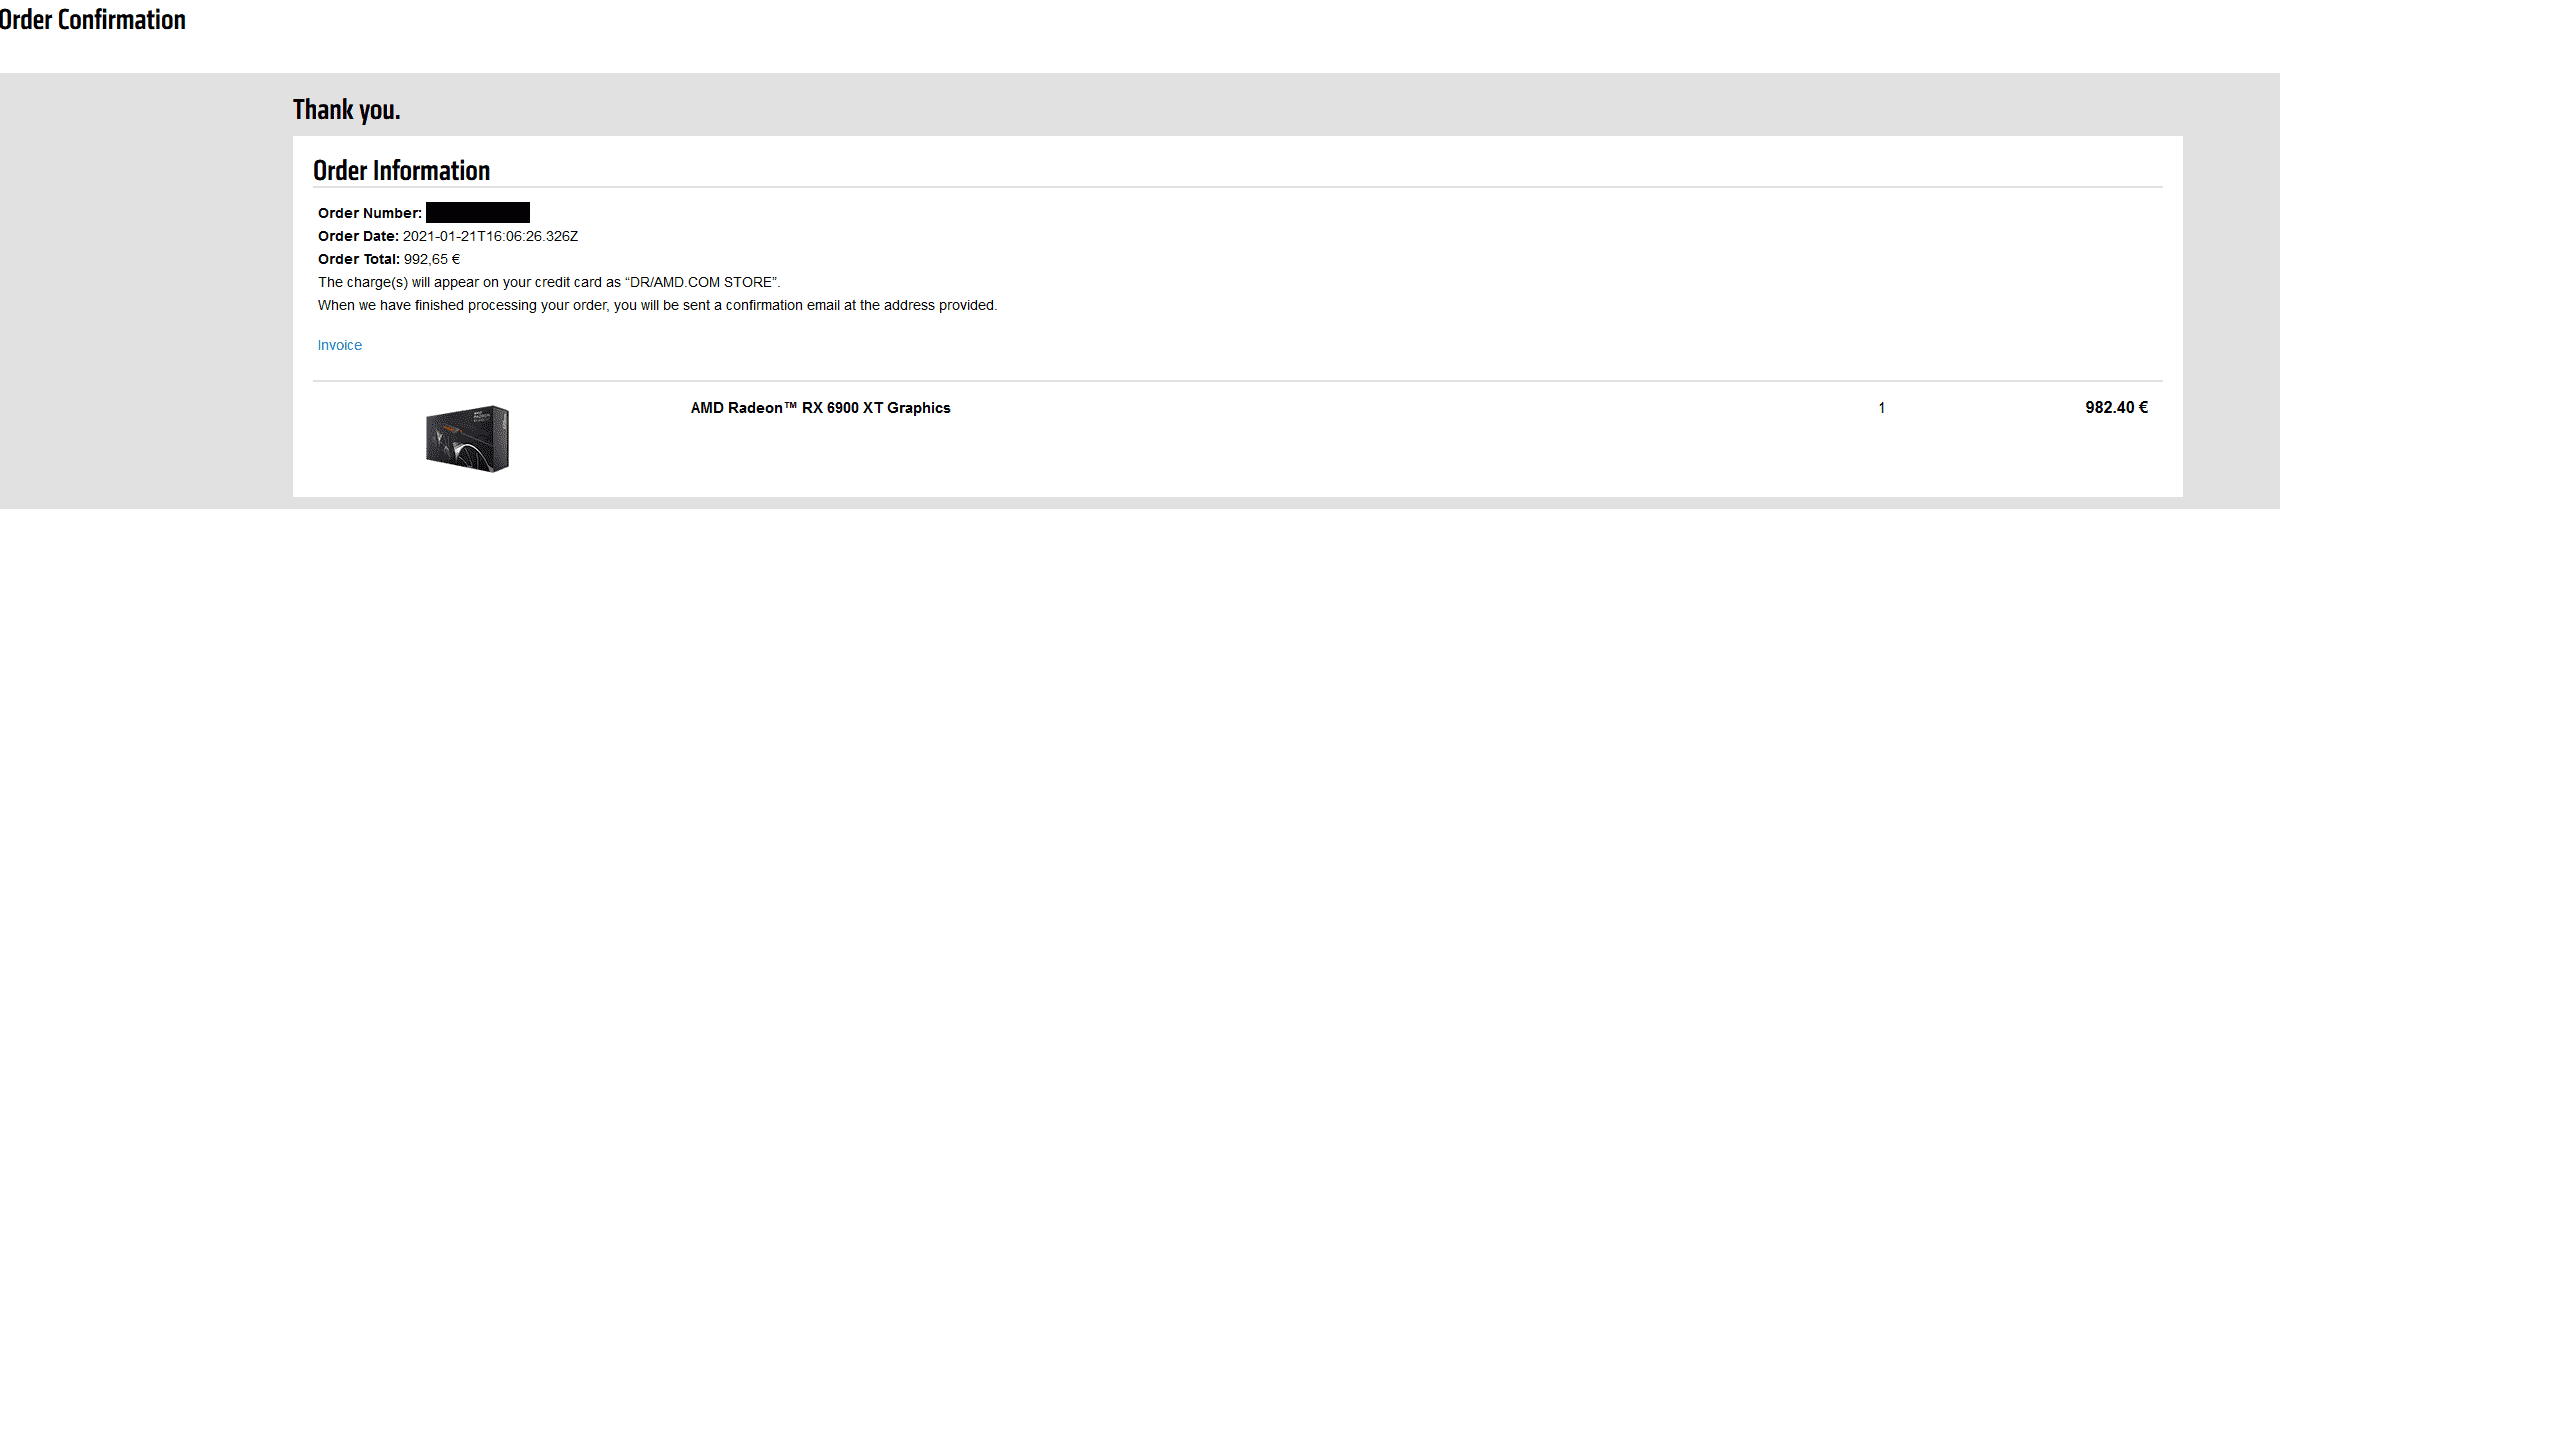Open the Invoice link
2560x1440 pixels.
click(339, 345)
